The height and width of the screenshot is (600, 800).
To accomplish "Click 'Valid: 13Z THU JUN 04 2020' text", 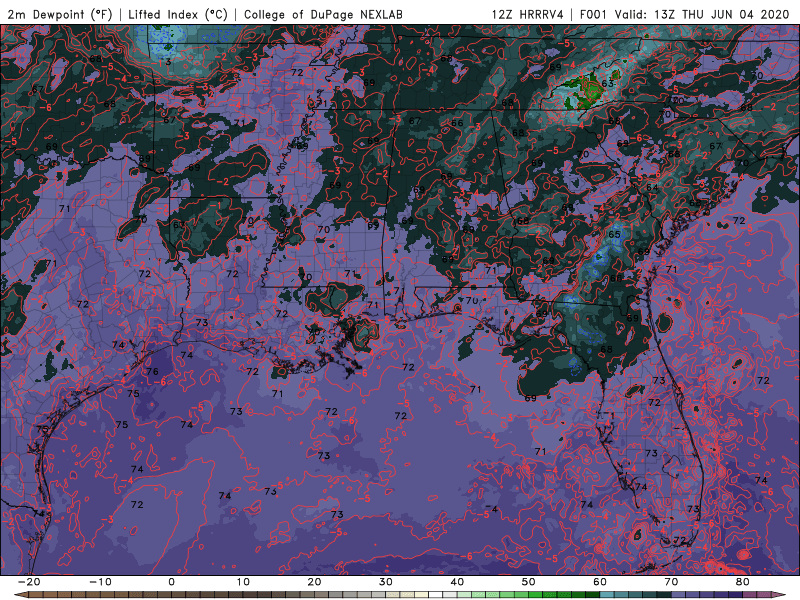I will 702,14.
